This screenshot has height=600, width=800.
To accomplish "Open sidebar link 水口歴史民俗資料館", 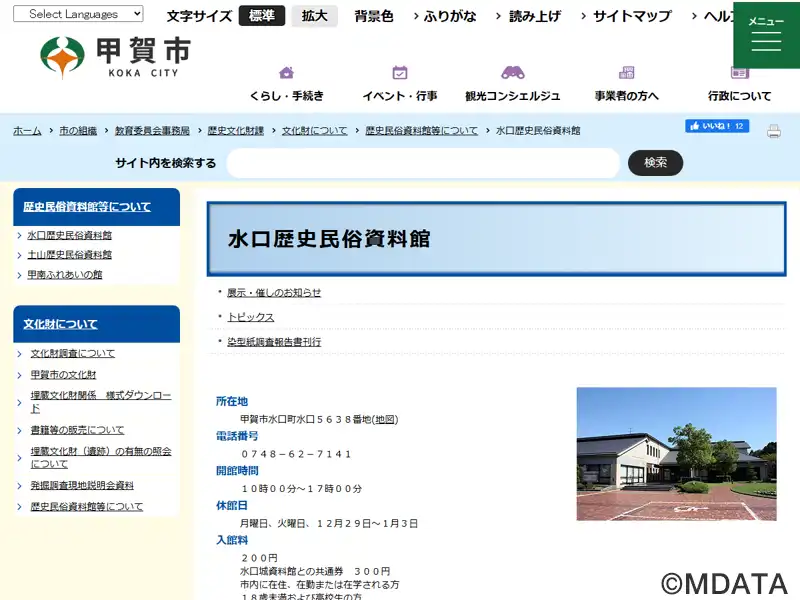I will 69,235.
